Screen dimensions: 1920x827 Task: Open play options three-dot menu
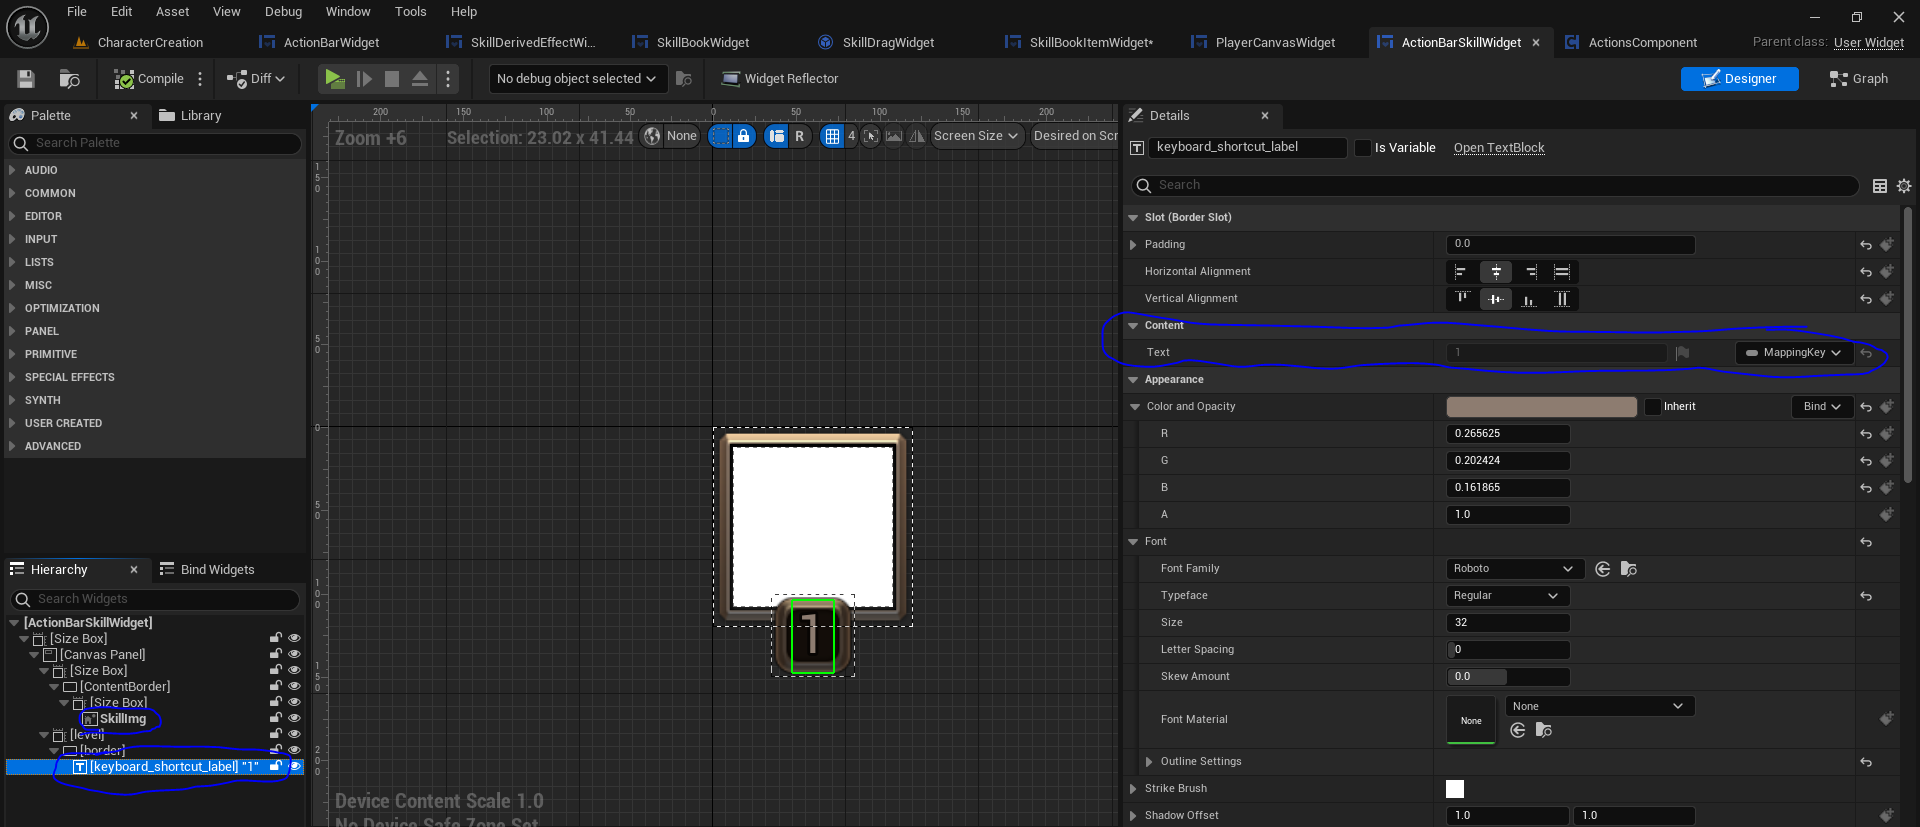[448, 79]
